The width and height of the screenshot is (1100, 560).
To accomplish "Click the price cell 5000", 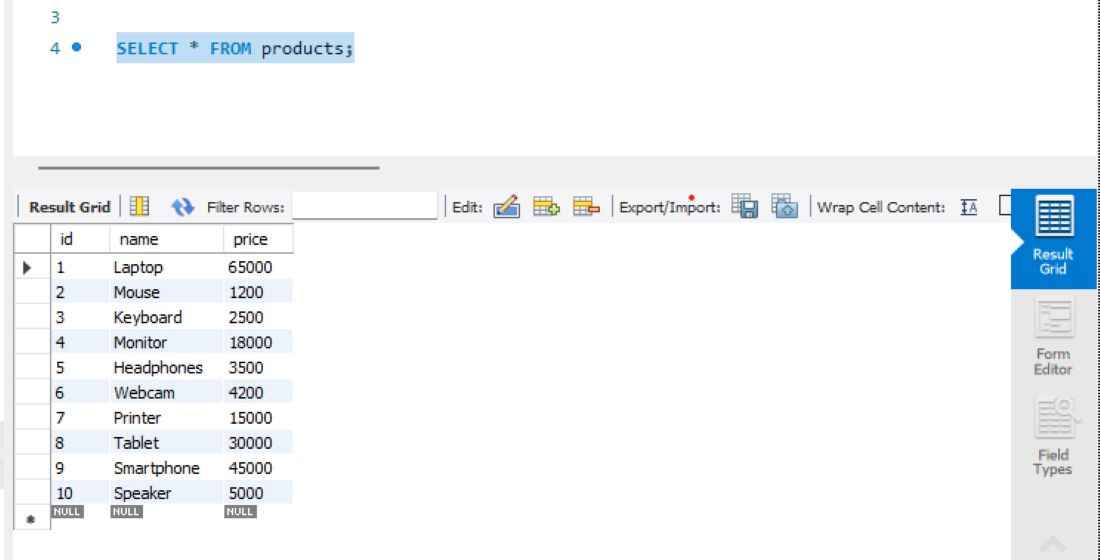I will [x=257, y=493].
